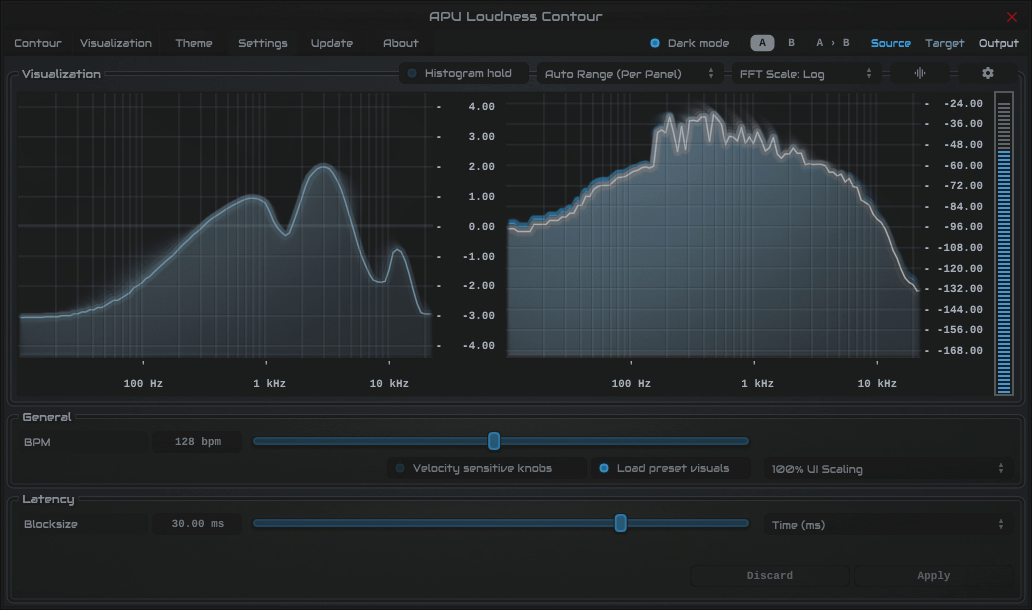
Task: Open the Time (ms) blocksize unit dropdown
Action: click(888, 525)
